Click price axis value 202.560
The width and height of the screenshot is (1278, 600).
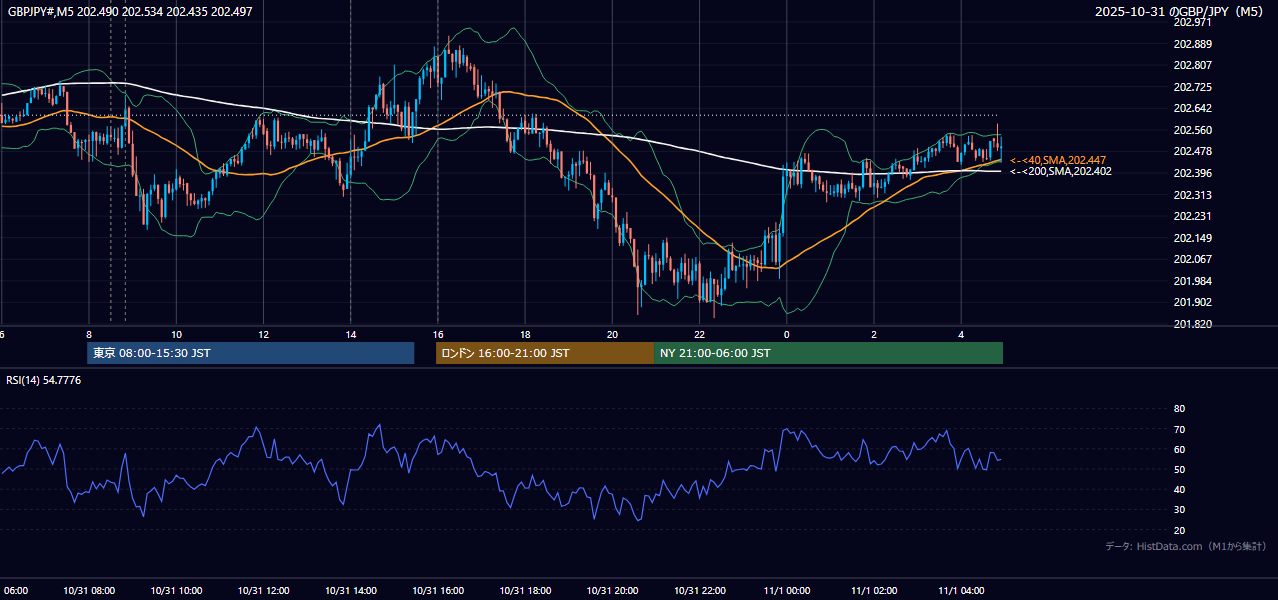(1193, 130)
